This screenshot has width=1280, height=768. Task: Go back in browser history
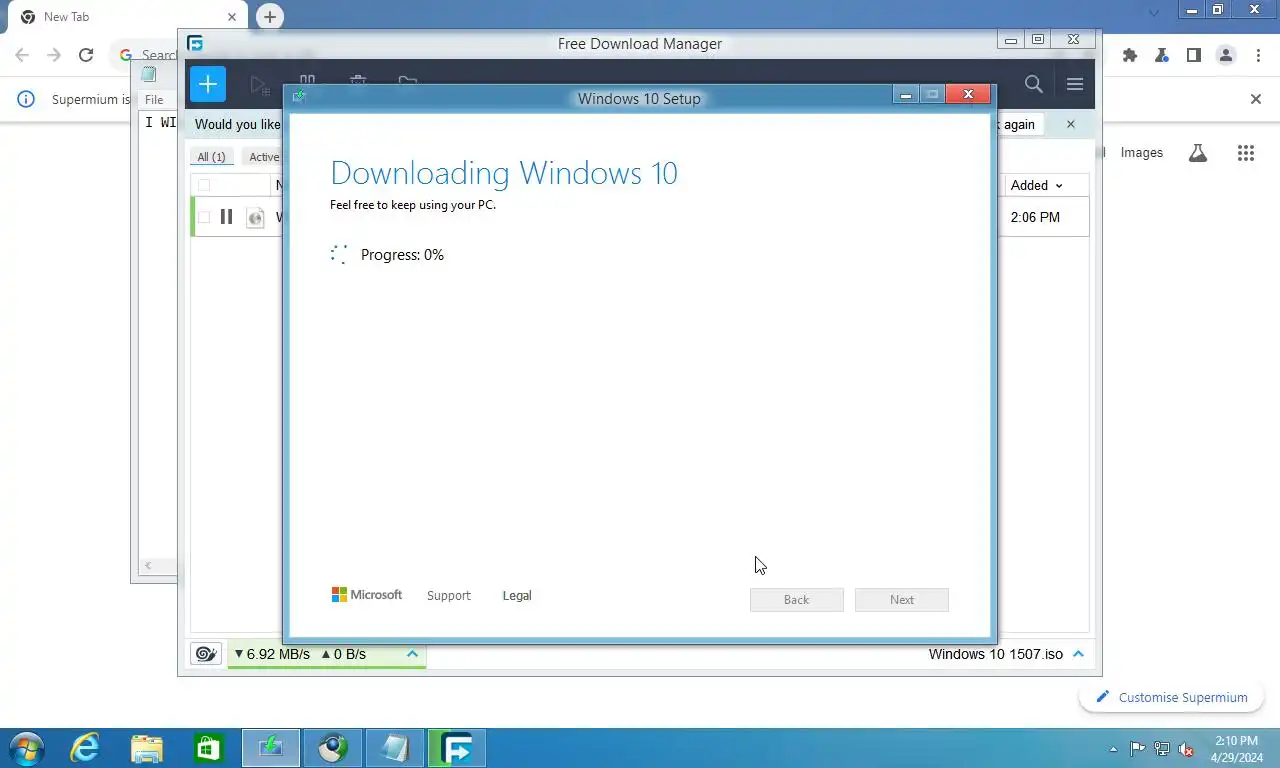click(22, 56)
